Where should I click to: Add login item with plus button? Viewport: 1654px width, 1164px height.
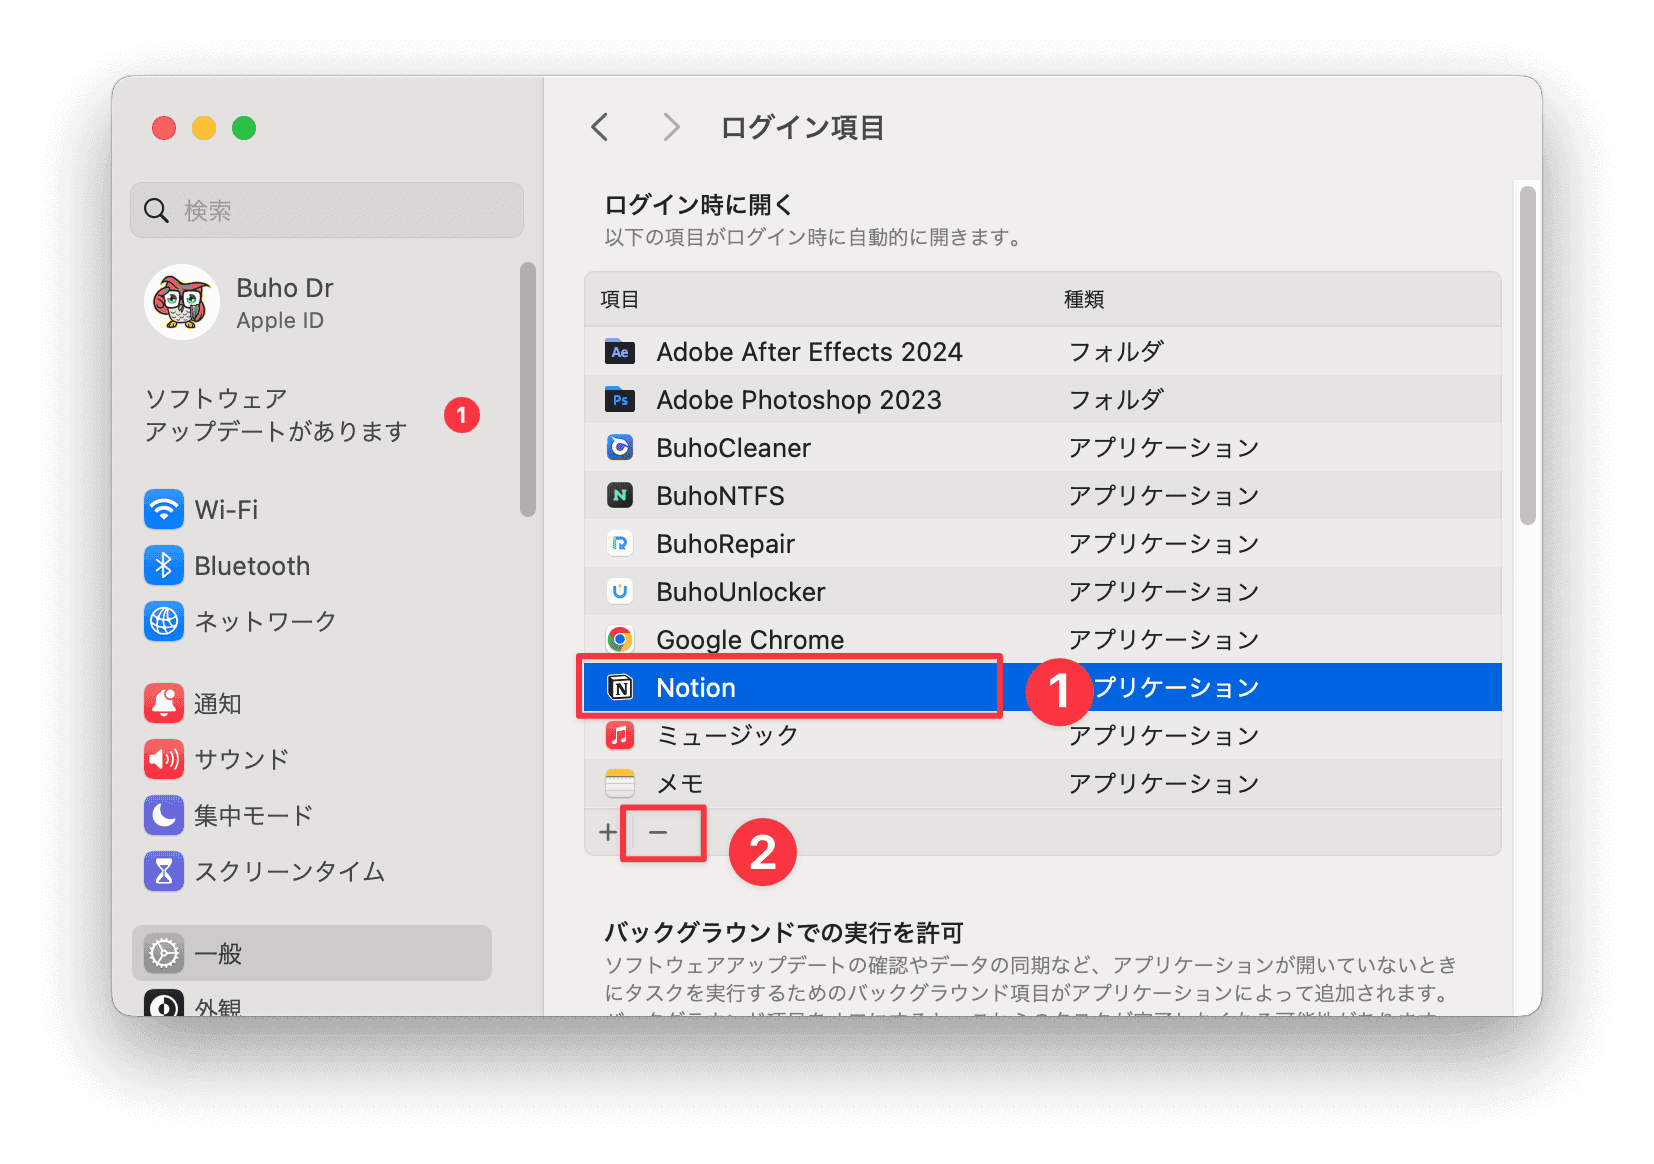point(608,832)
